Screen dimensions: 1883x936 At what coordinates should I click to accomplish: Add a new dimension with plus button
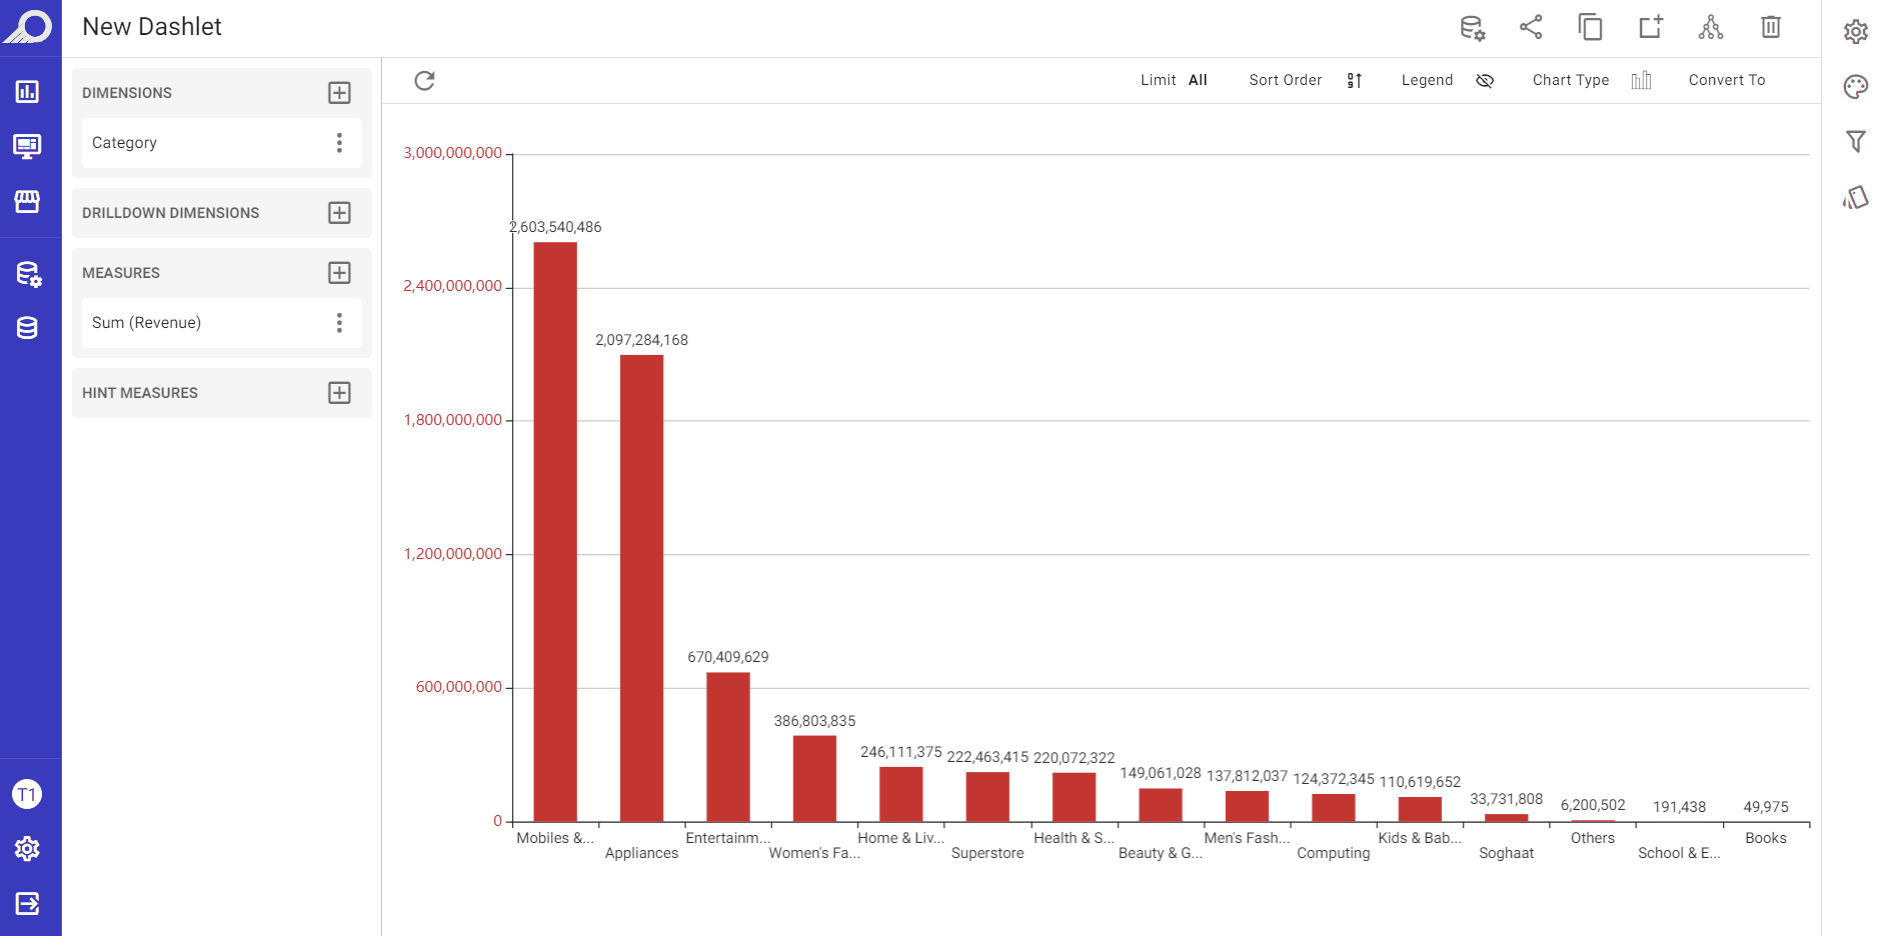[x=340, y=93]
